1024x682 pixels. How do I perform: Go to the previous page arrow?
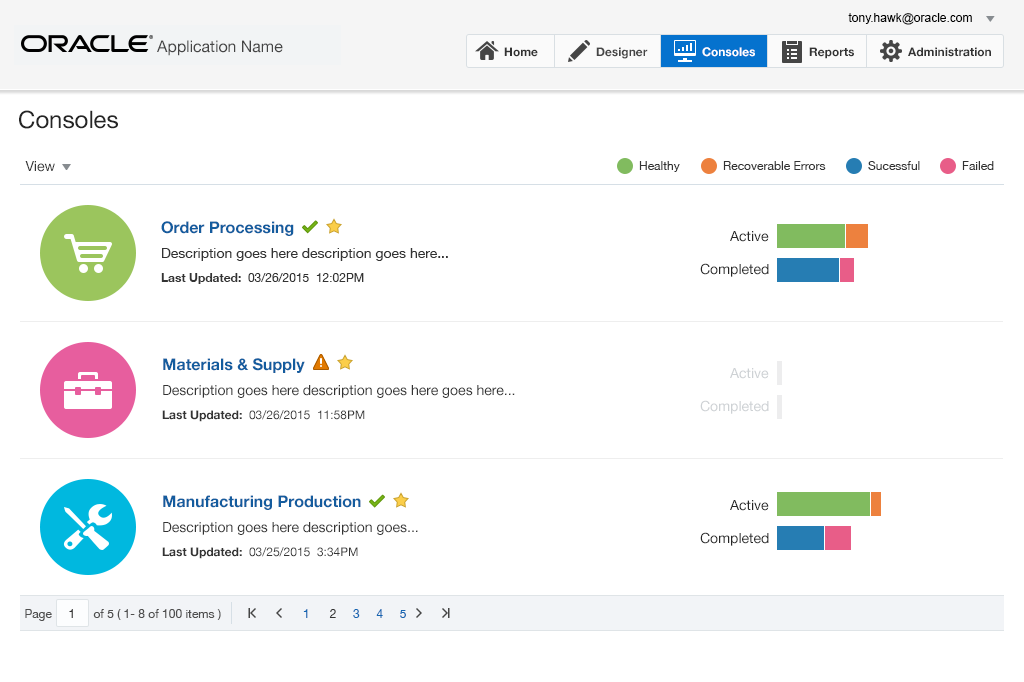coord(279,613)
